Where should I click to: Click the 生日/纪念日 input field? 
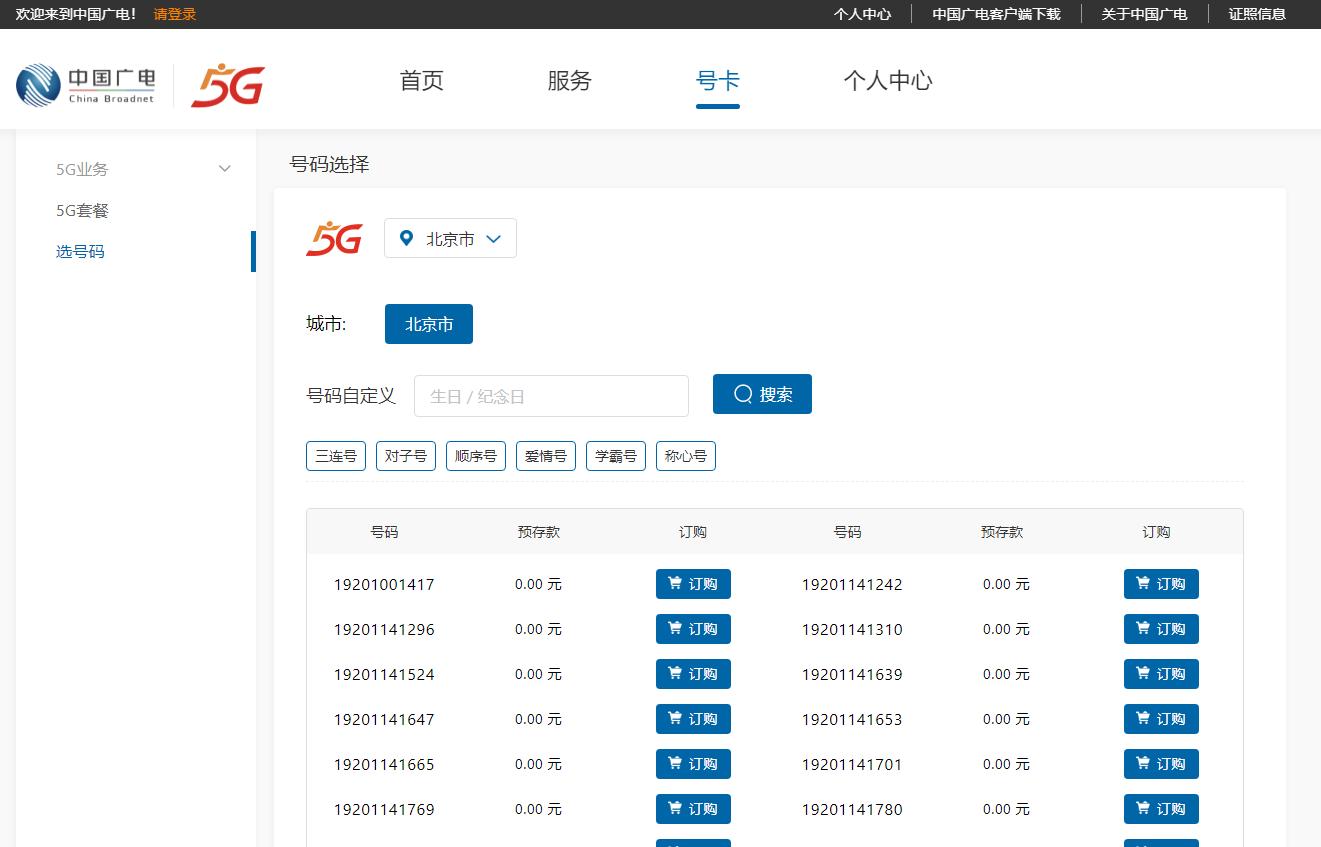pos(551,395)
